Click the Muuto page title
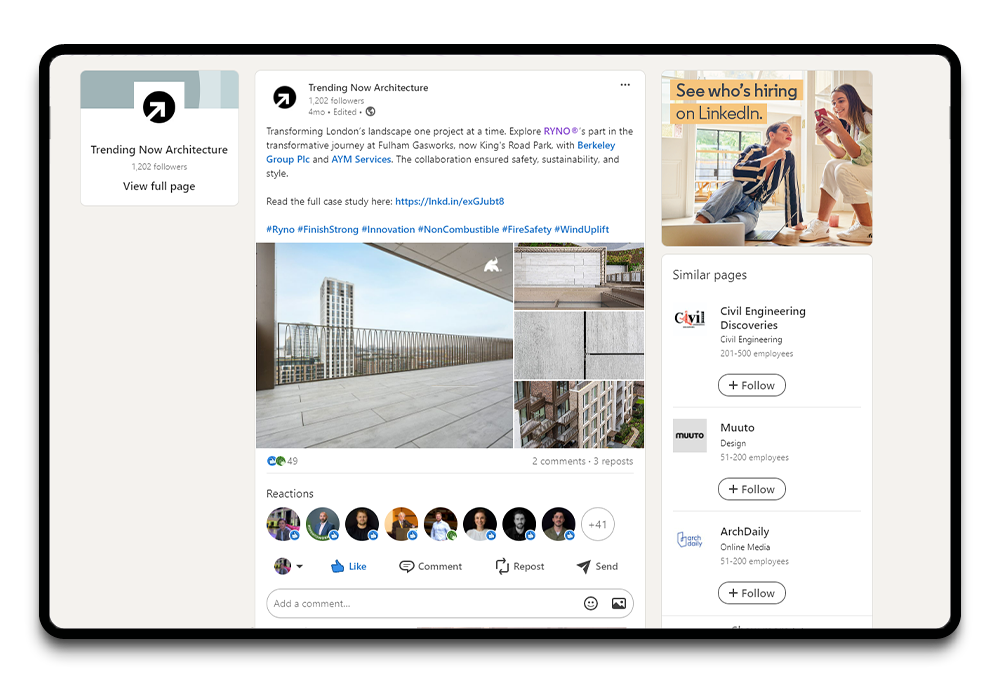1000x700 pixels. pyautogui.click(x=737, y=428)
